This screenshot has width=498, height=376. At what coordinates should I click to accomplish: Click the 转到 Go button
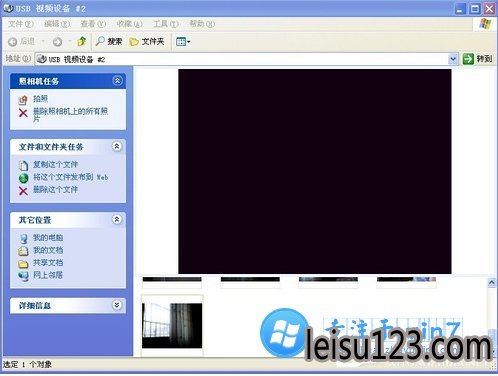coord(477,59)
